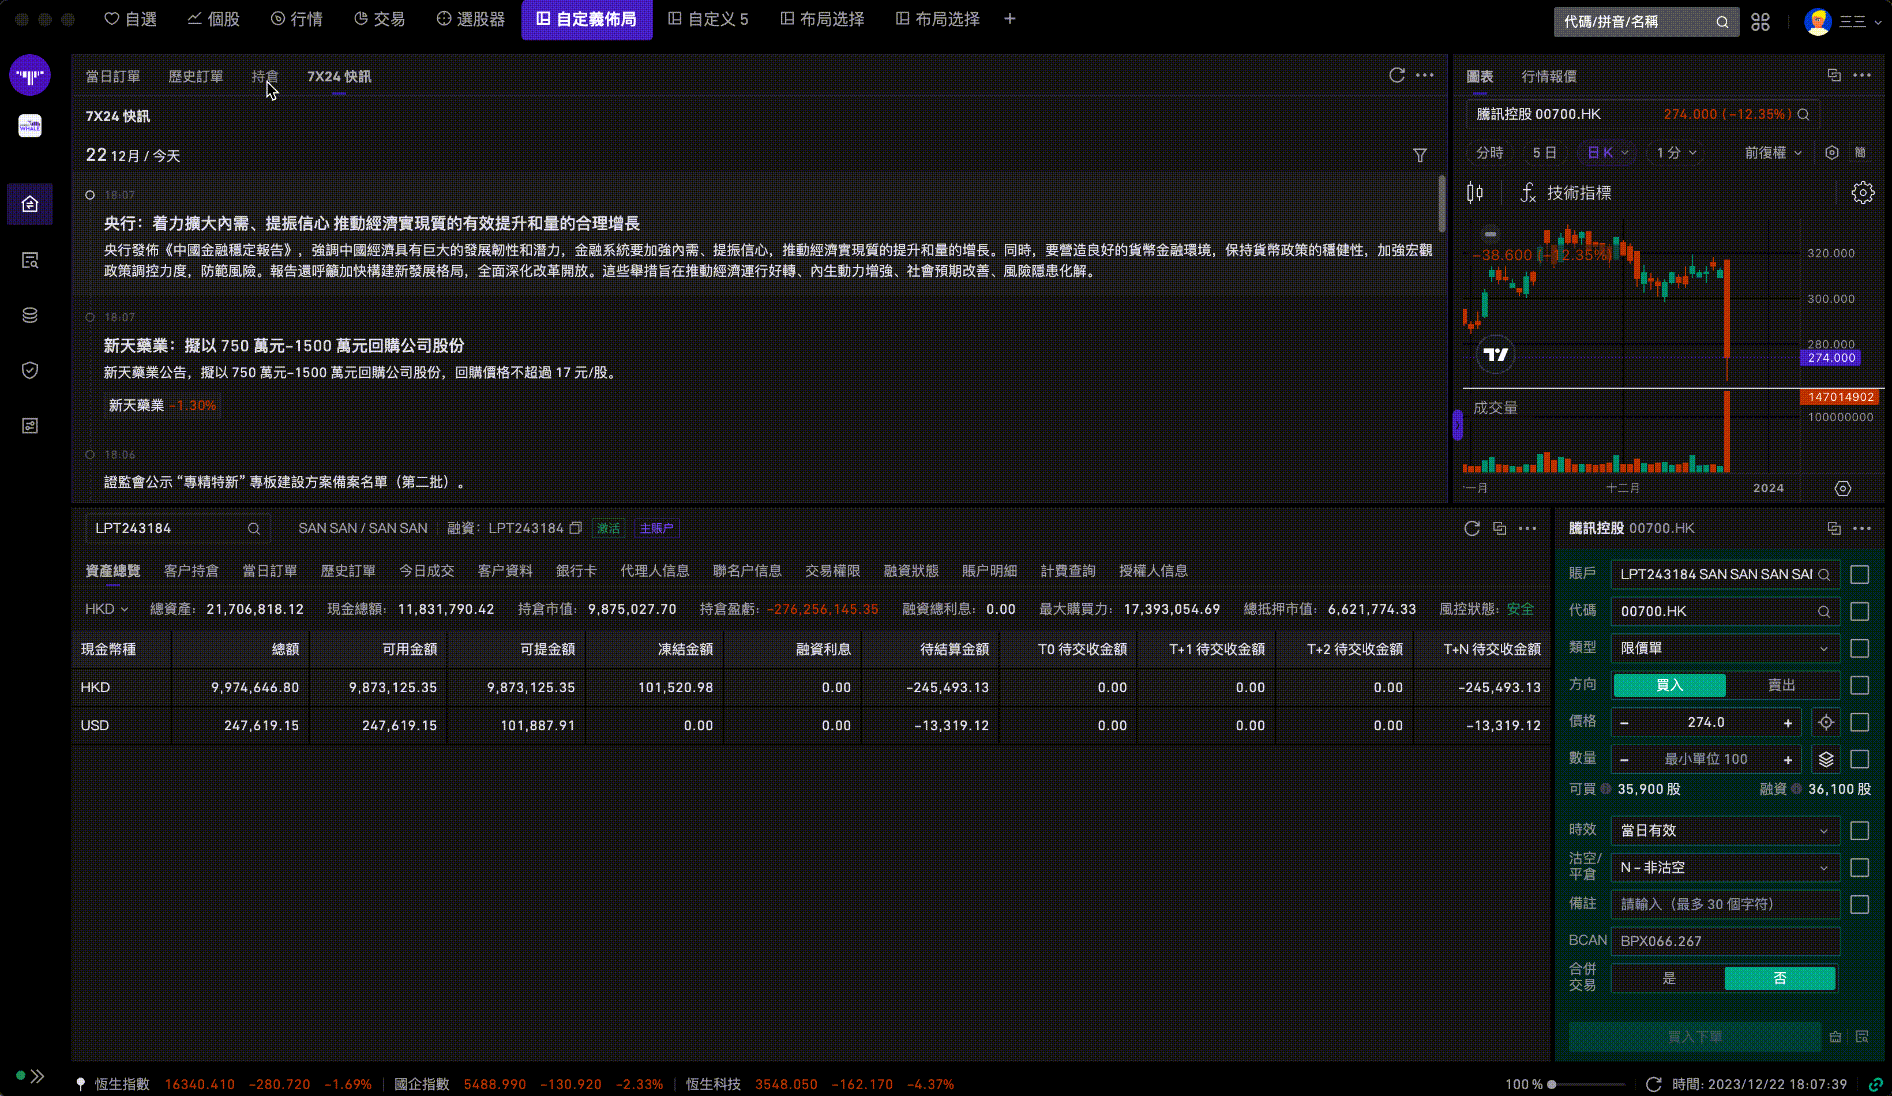Open the 日K period dropdown
Viewport: 1892px width, 1096px height.
[1608, 153]
